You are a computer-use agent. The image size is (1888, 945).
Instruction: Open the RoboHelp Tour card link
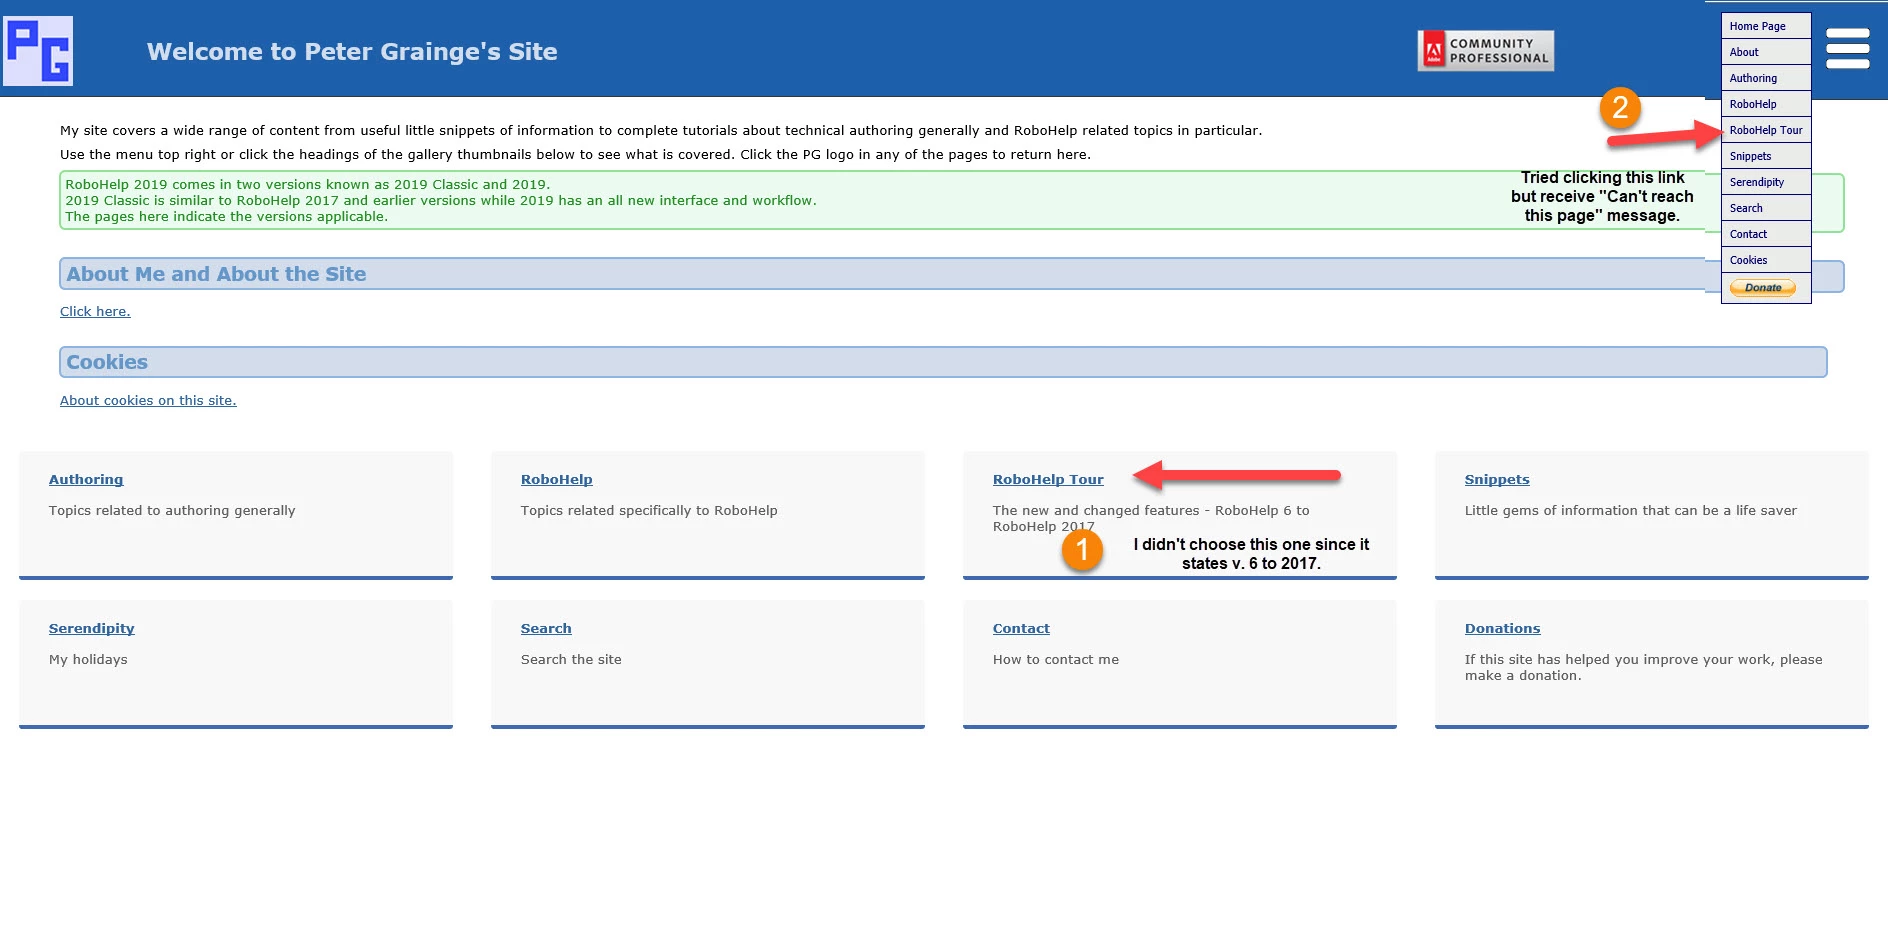(1048, 479)
